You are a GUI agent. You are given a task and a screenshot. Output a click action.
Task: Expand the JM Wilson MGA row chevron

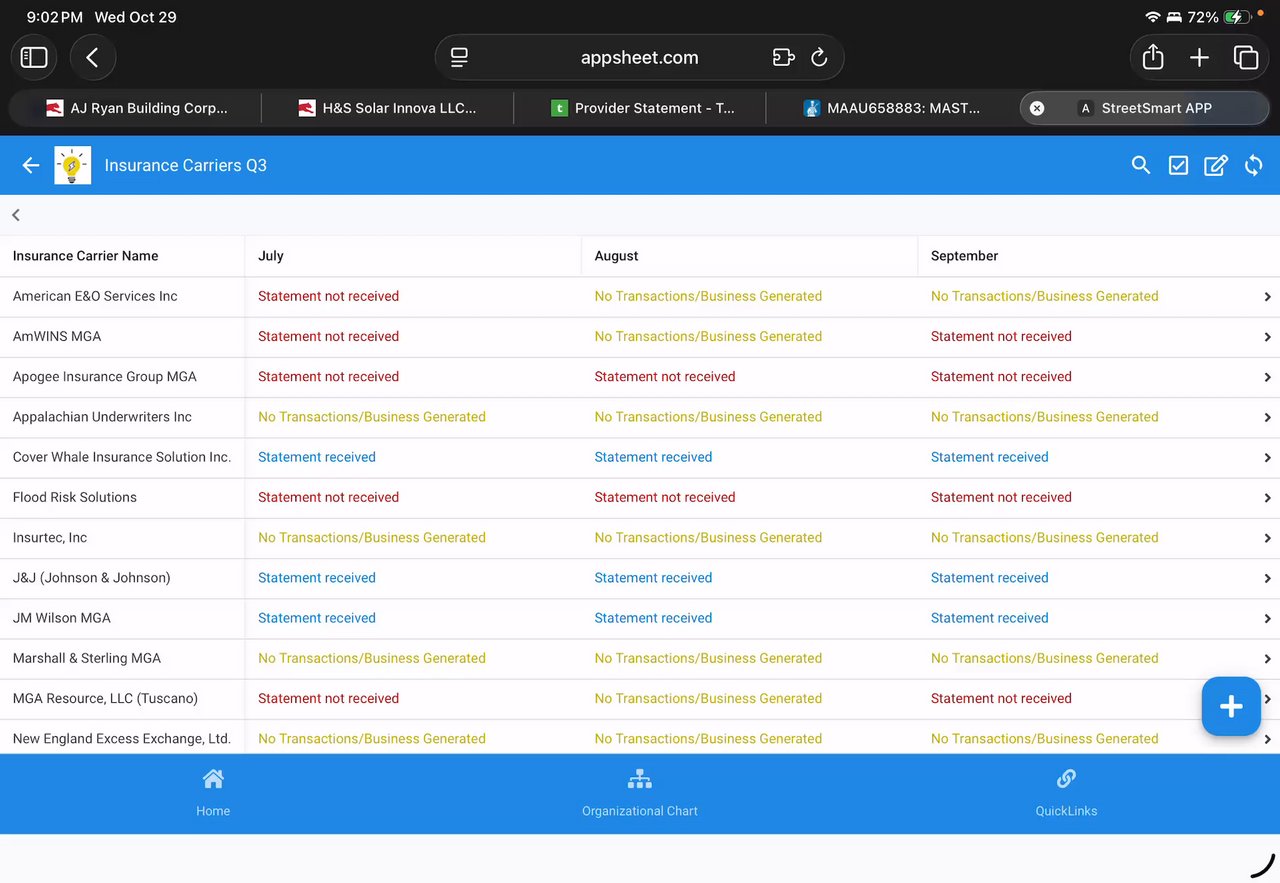[x=1268, y=619]
